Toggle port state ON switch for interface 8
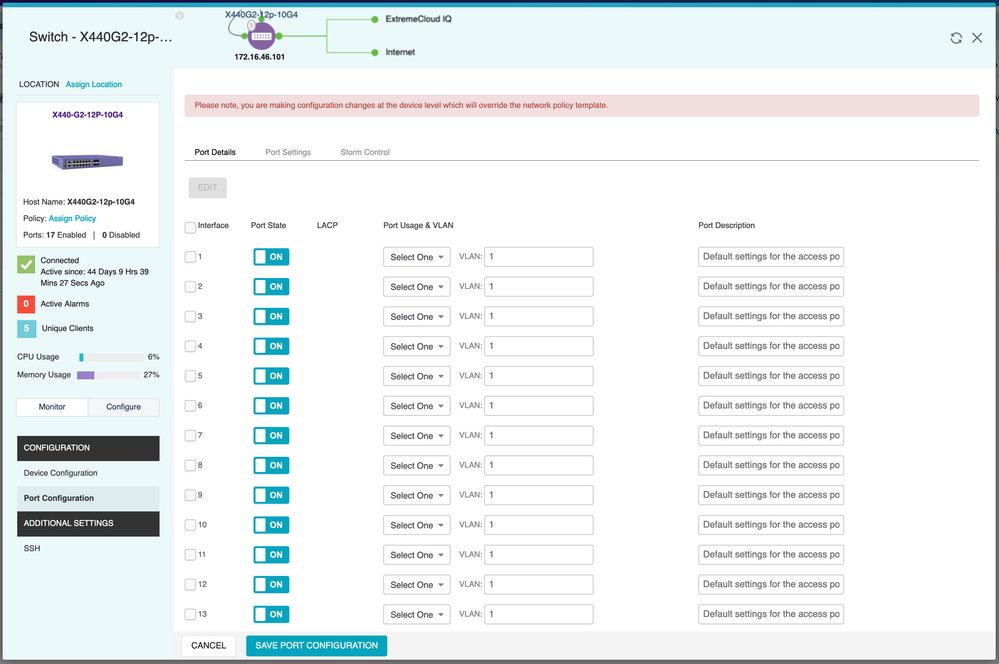The width and height of the screenshot is (999, 664). tap(271, 465)
